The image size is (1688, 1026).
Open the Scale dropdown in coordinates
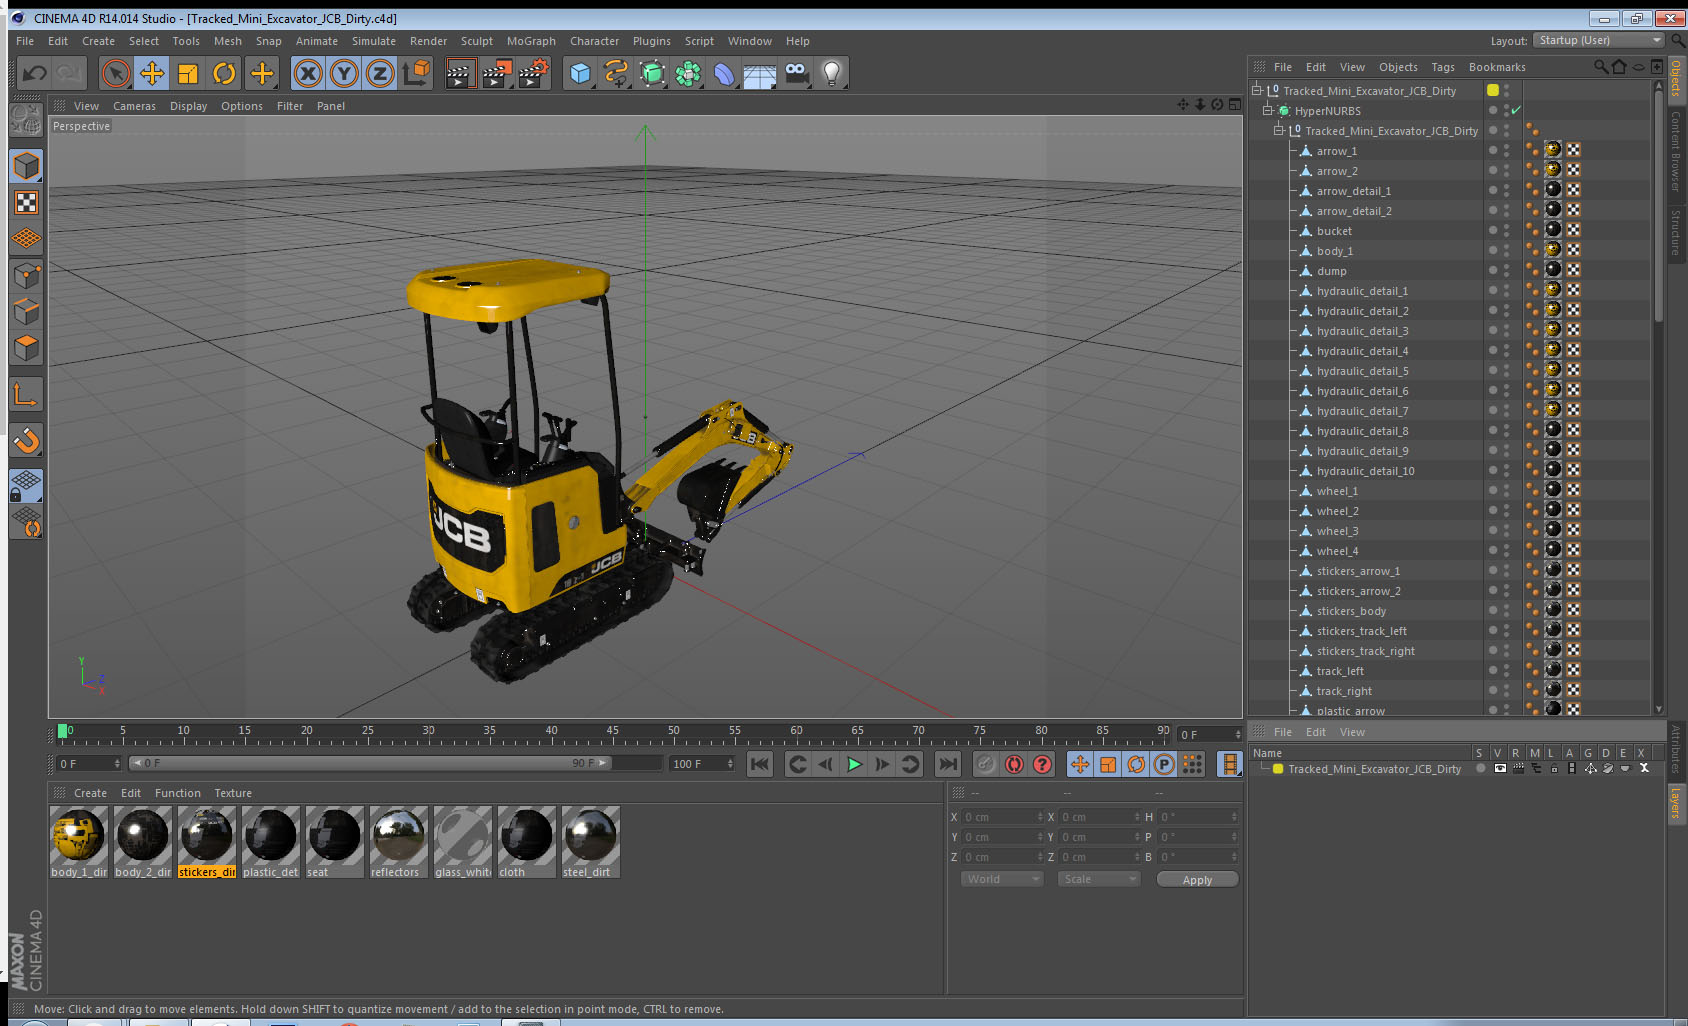(1099, 879)
